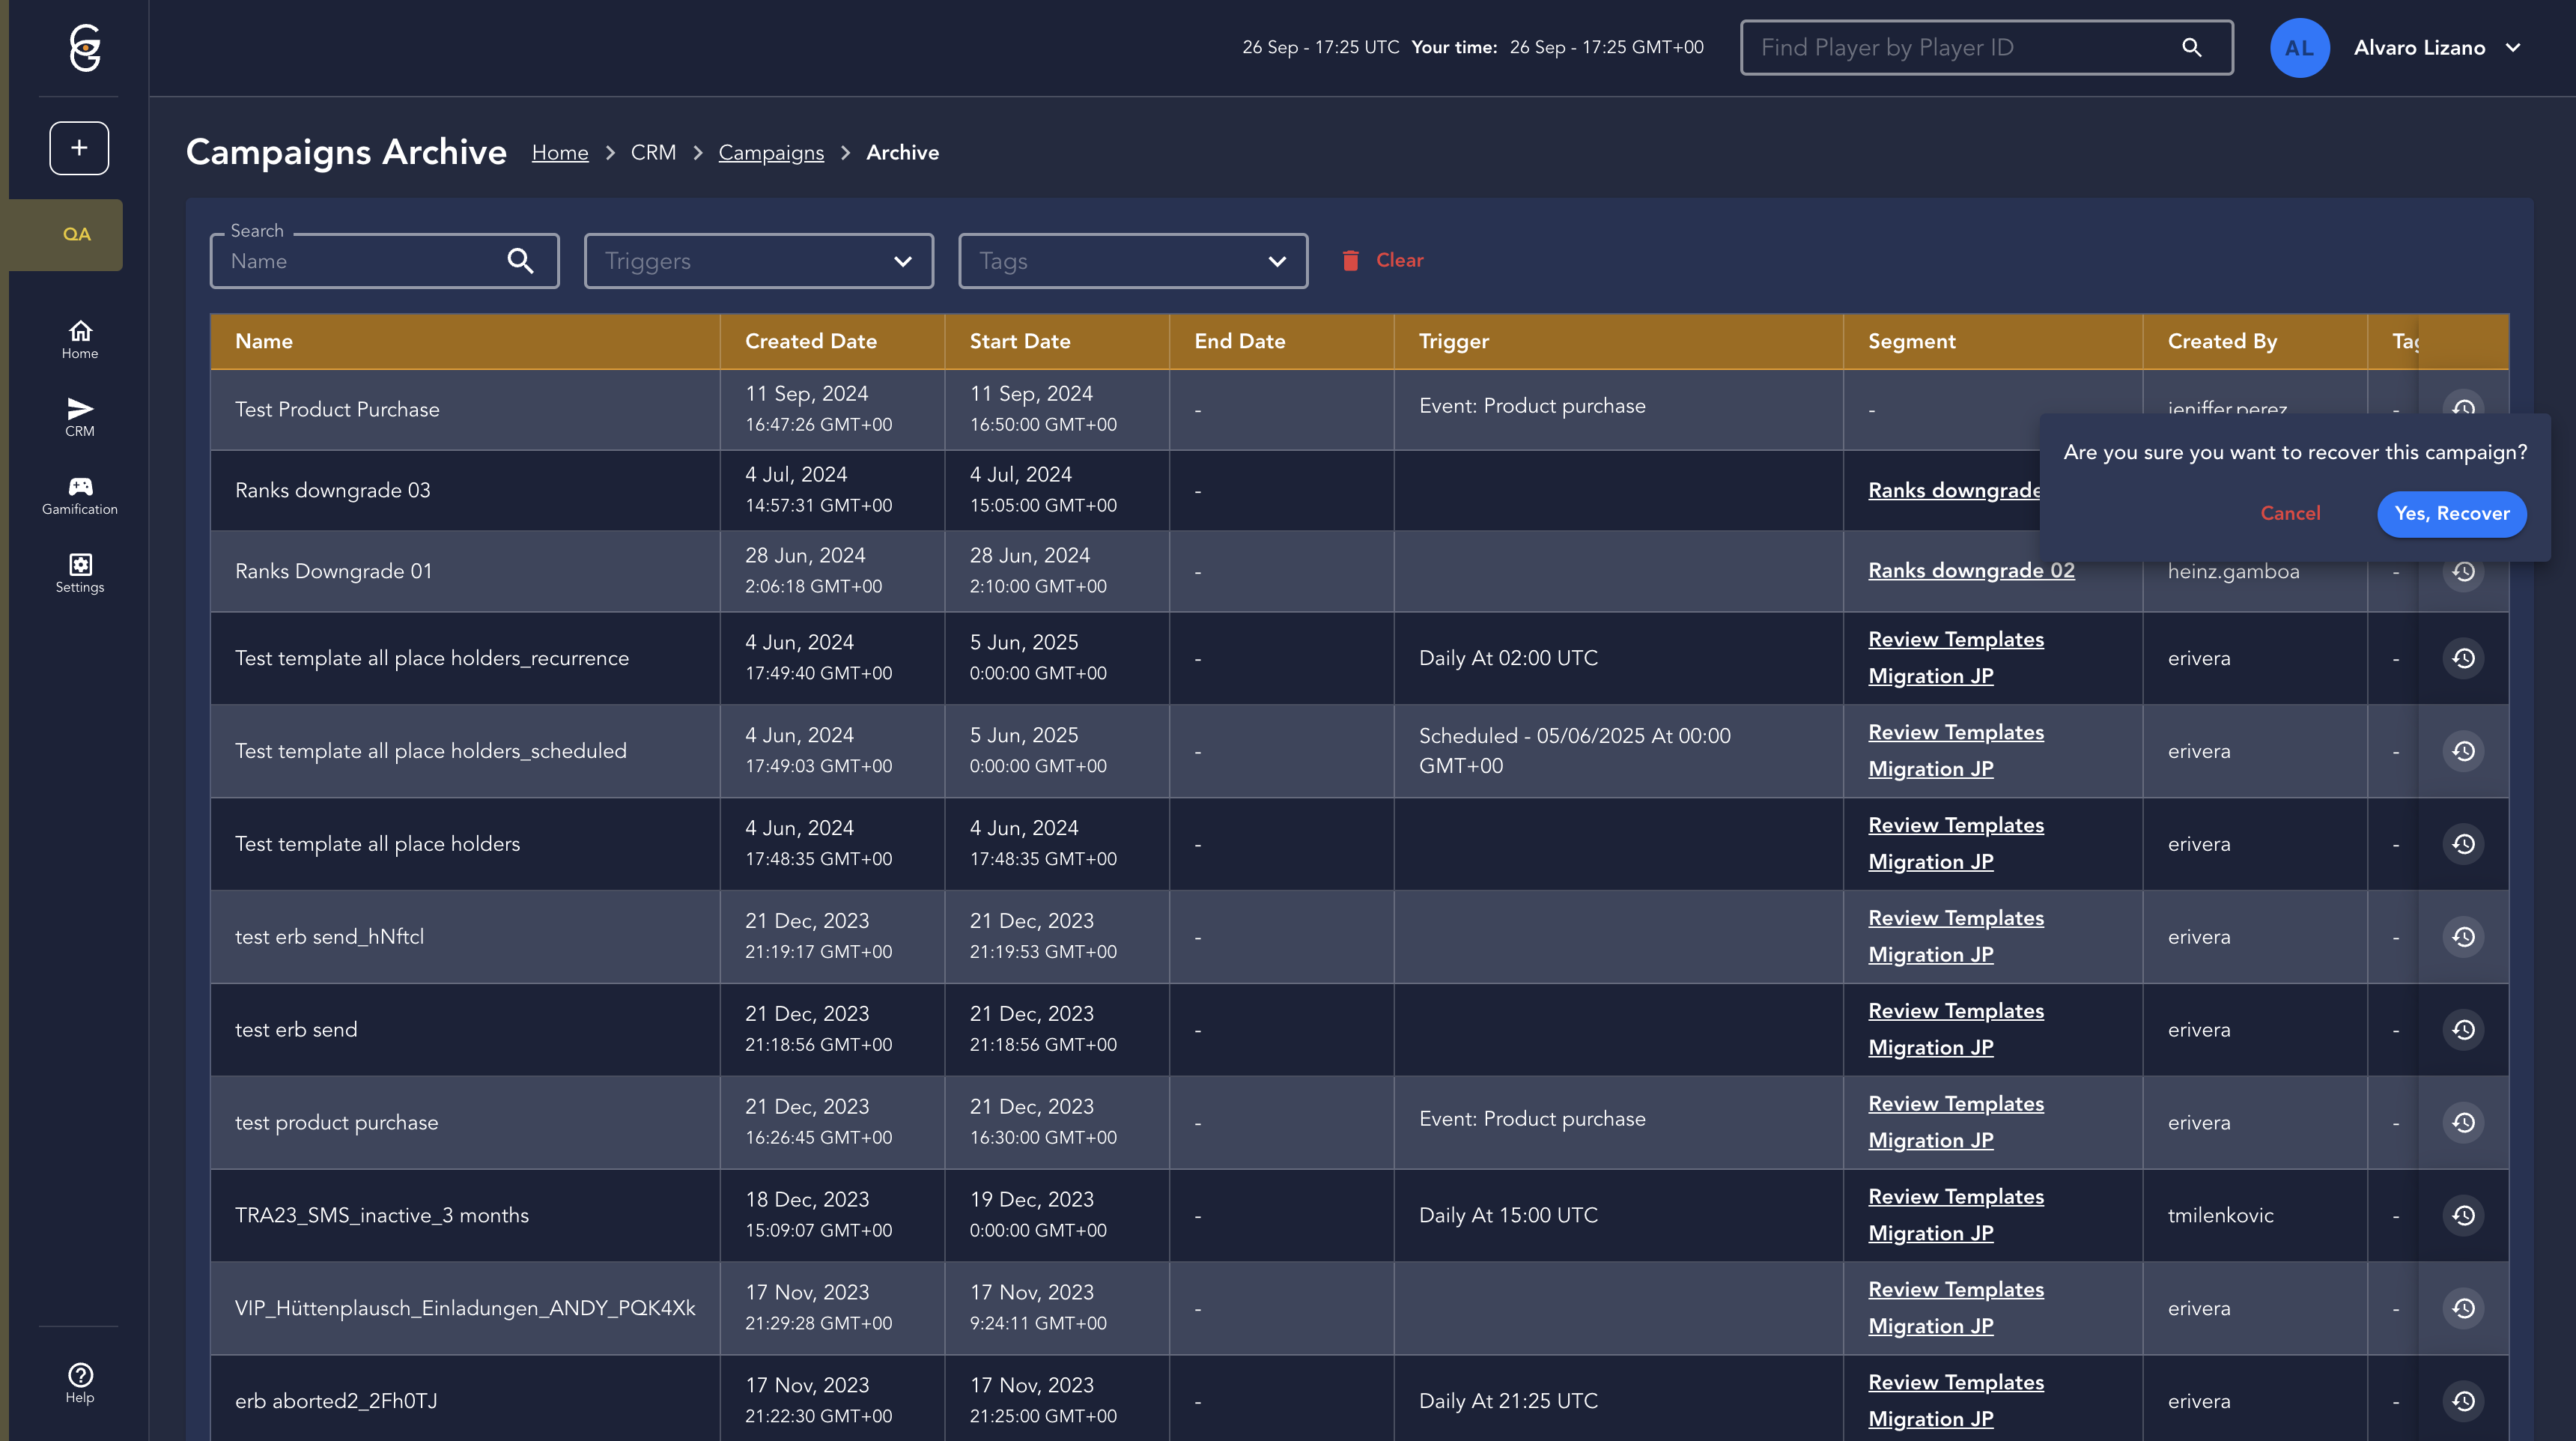Click the company logo icon
Image resolution: width=2576 pixels, height=1441 pixels.
(85, 48)
